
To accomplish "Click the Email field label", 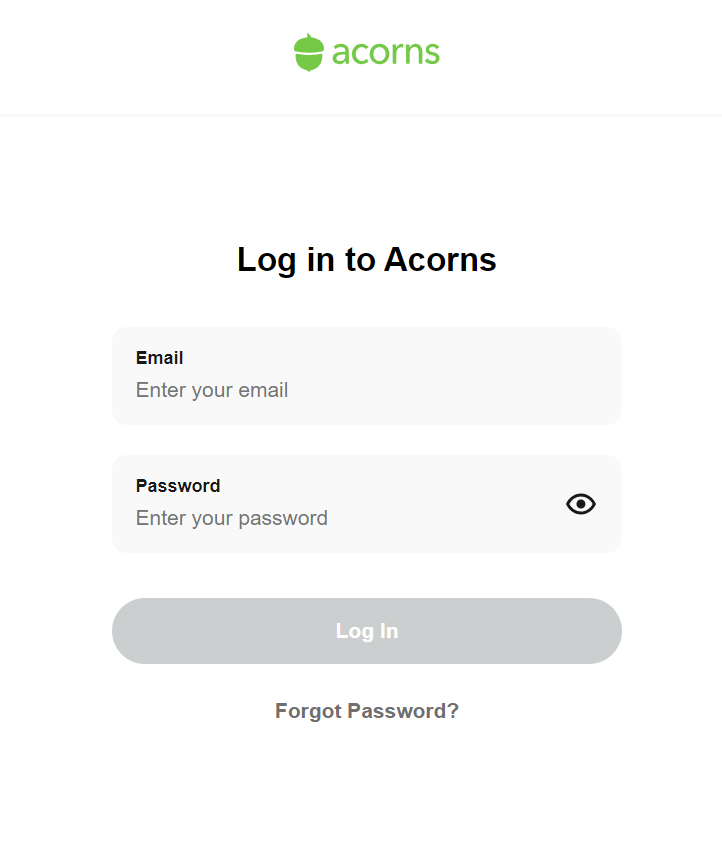I will (159, 358).
